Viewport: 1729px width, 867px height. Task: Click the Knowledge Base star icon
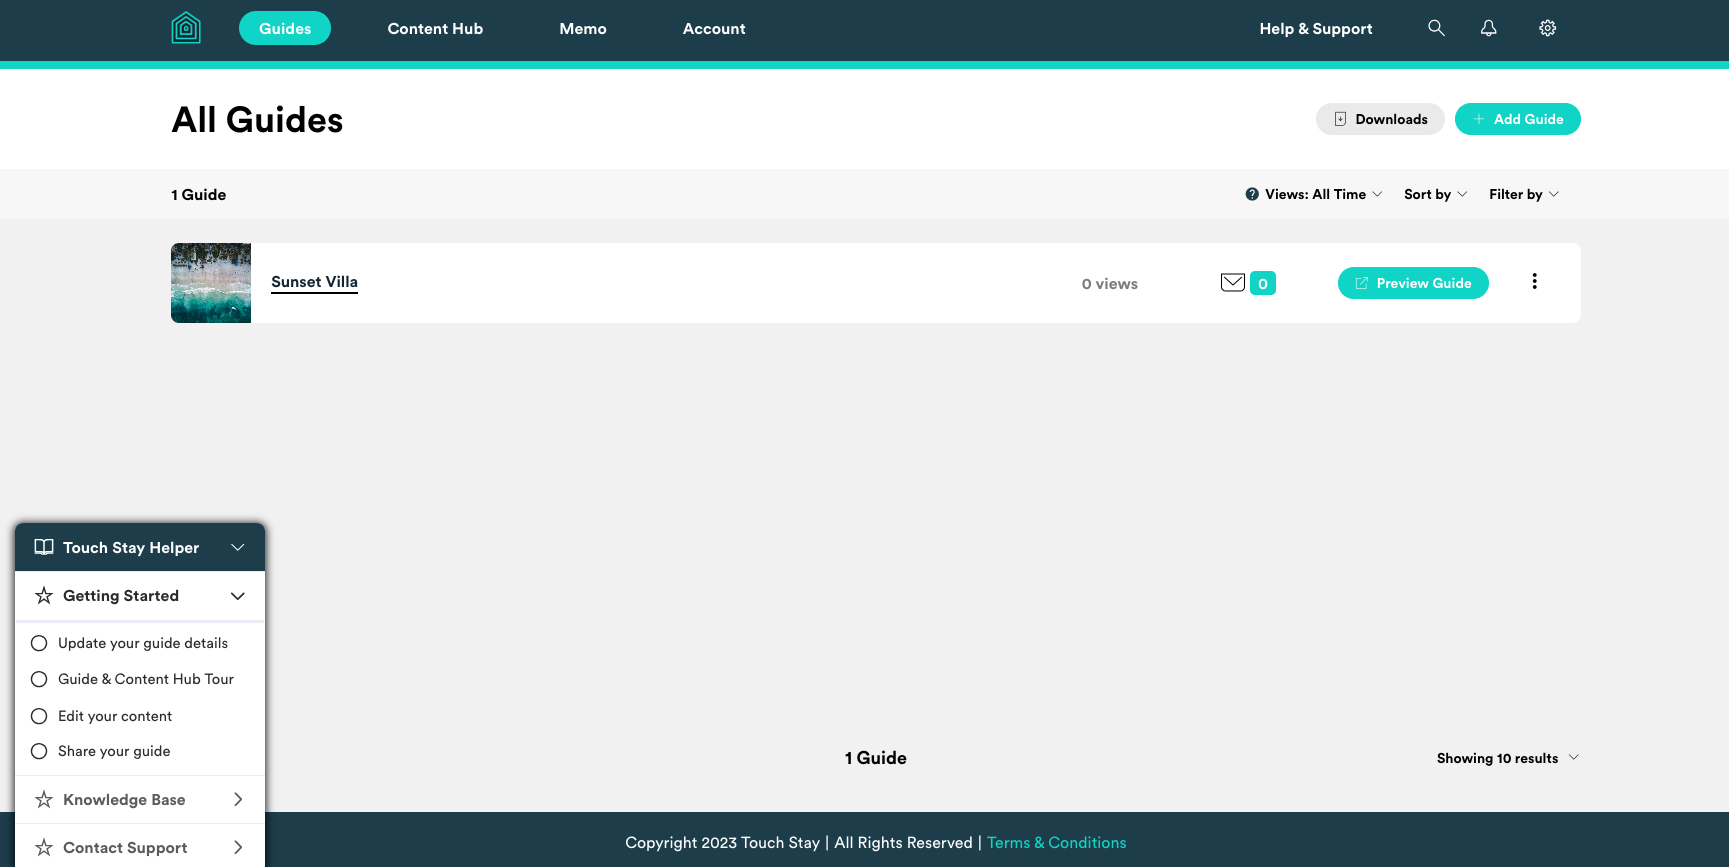tap(44, 800)
